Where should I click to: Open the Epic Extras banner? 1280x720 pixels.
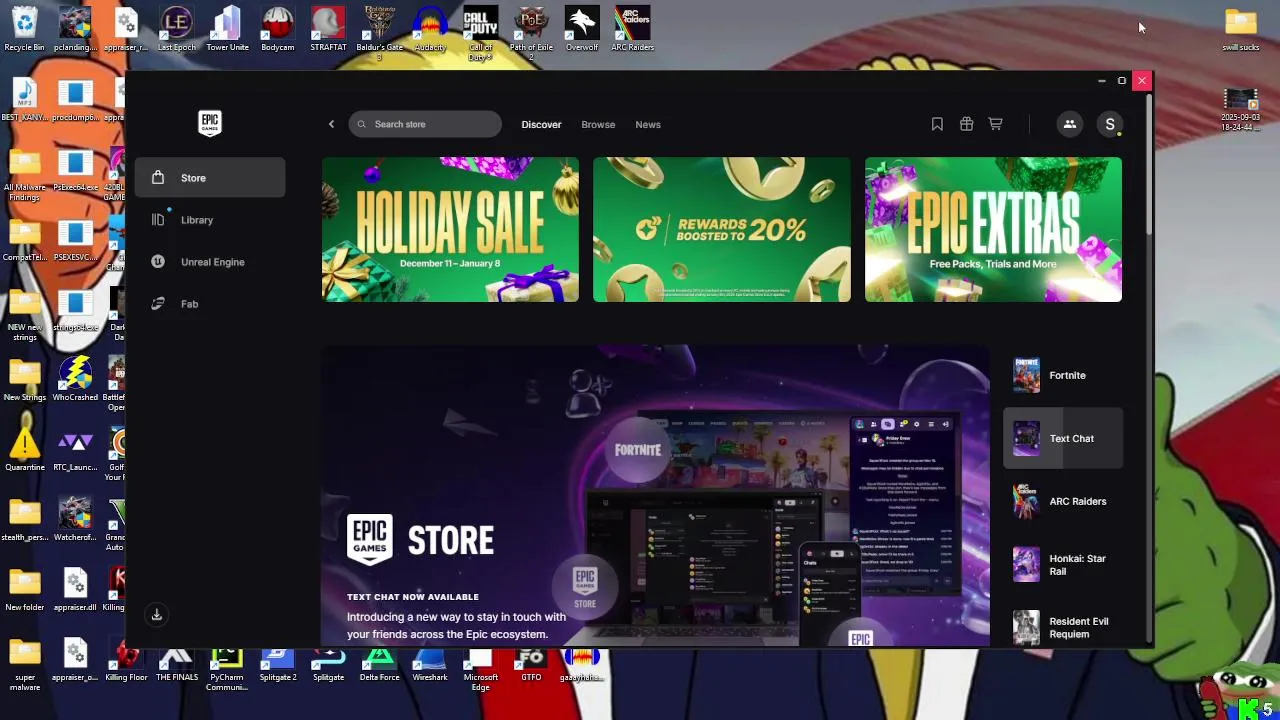(x=993, y=229)
